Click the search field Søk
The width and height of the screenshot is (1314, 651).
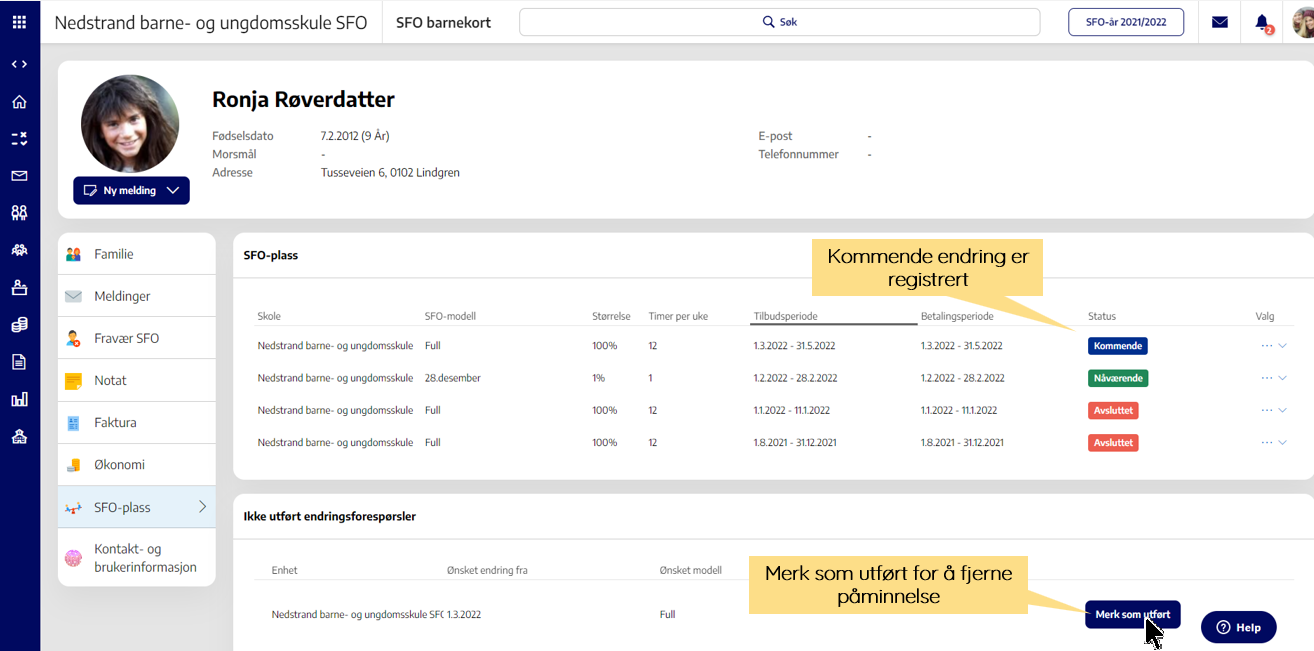[779, 22]
